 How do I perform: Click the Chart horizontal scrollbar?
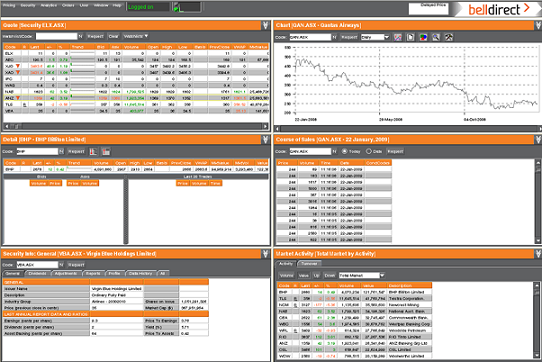[x=408, y=129]
